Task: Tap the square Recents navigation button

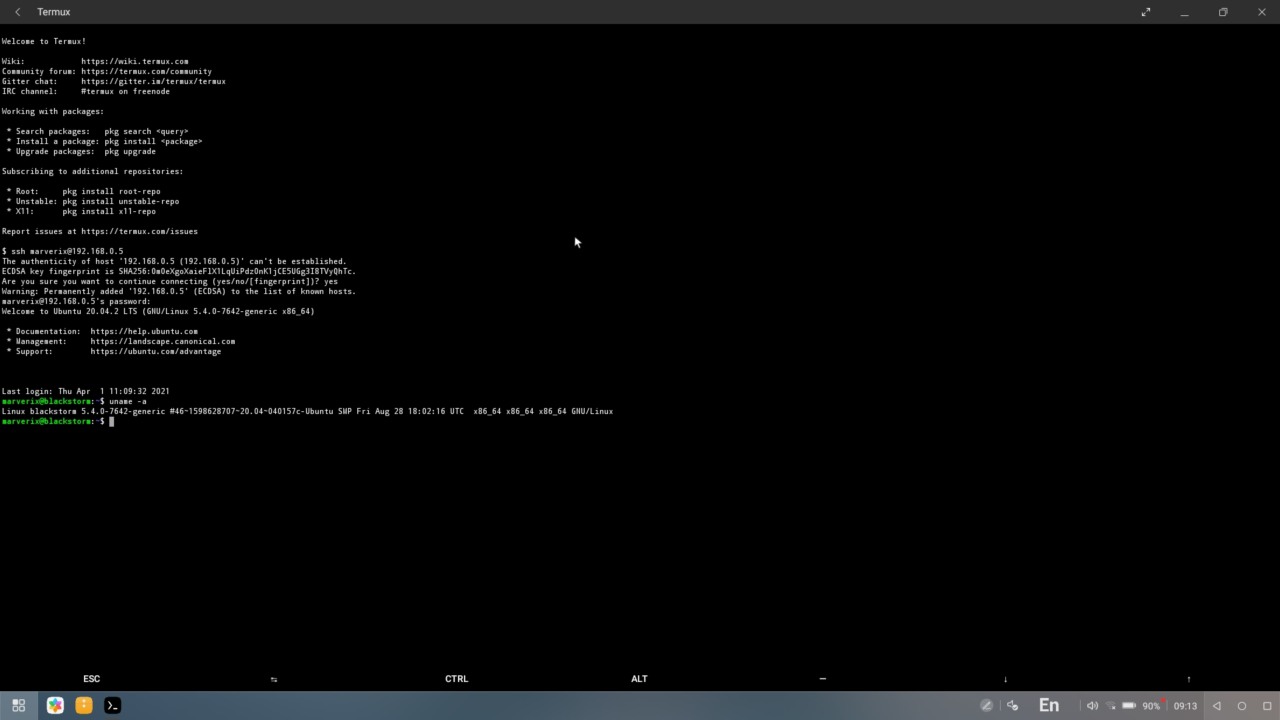Action: pyautogui.click(x=1266, y=705)
